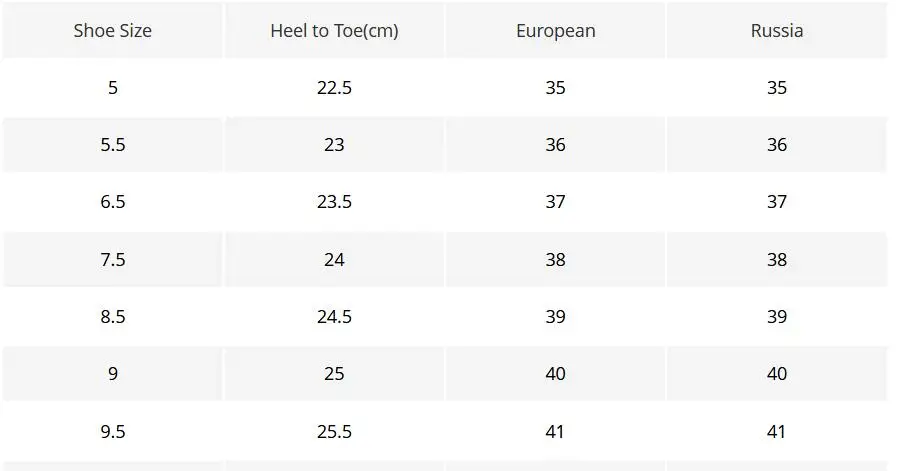Click European size 36 cell
The width and height of the screenshot is (900, 471).
tap(555, 145)
